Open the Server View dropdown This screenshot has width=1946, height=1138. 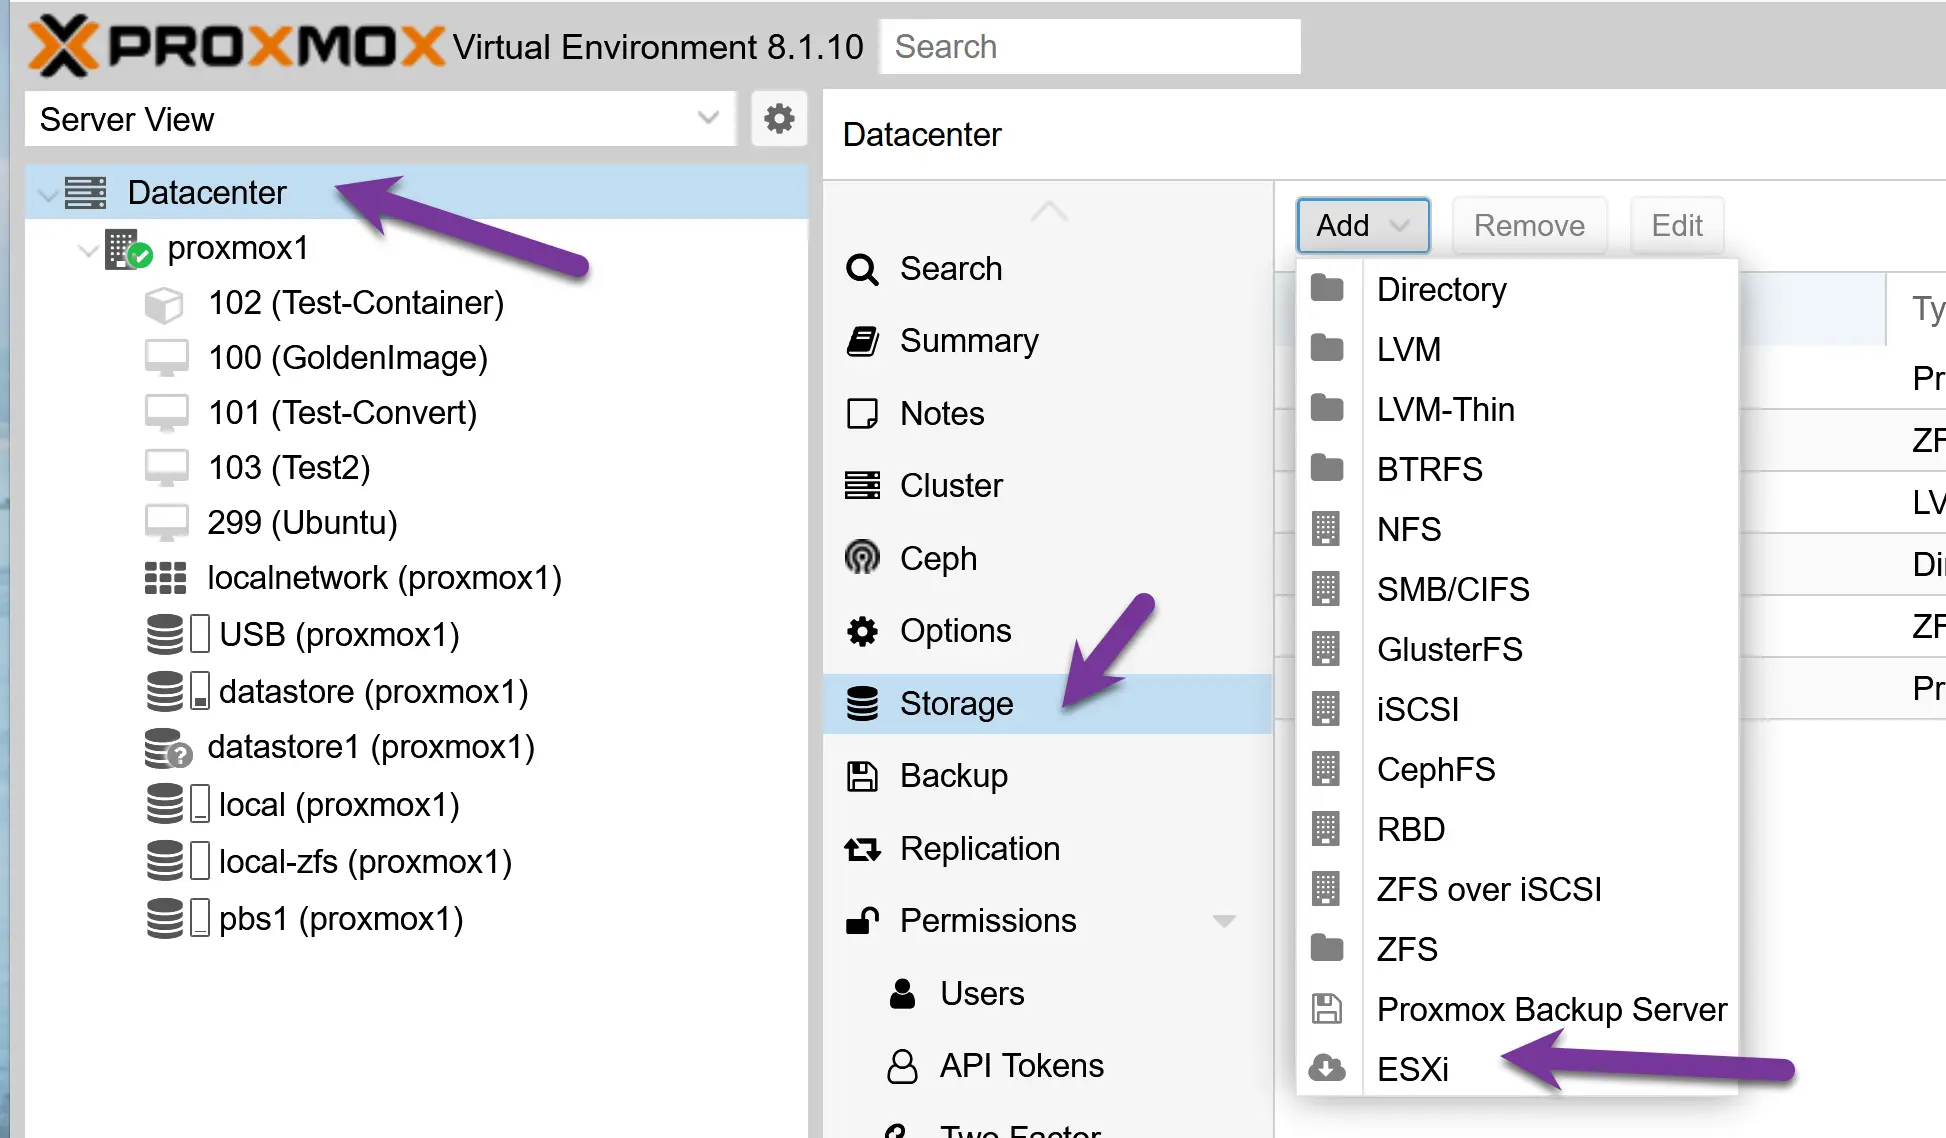[x=708, y=118]
